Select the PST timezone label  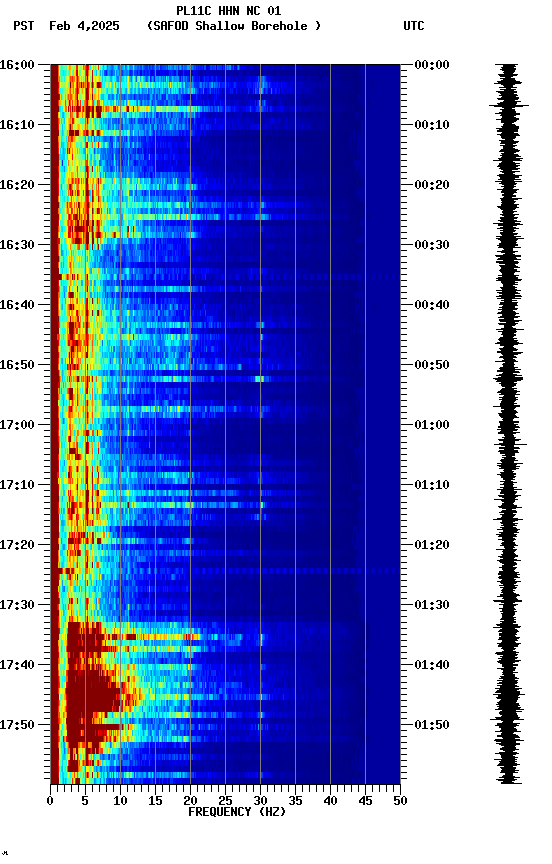(x=24, y=26)
